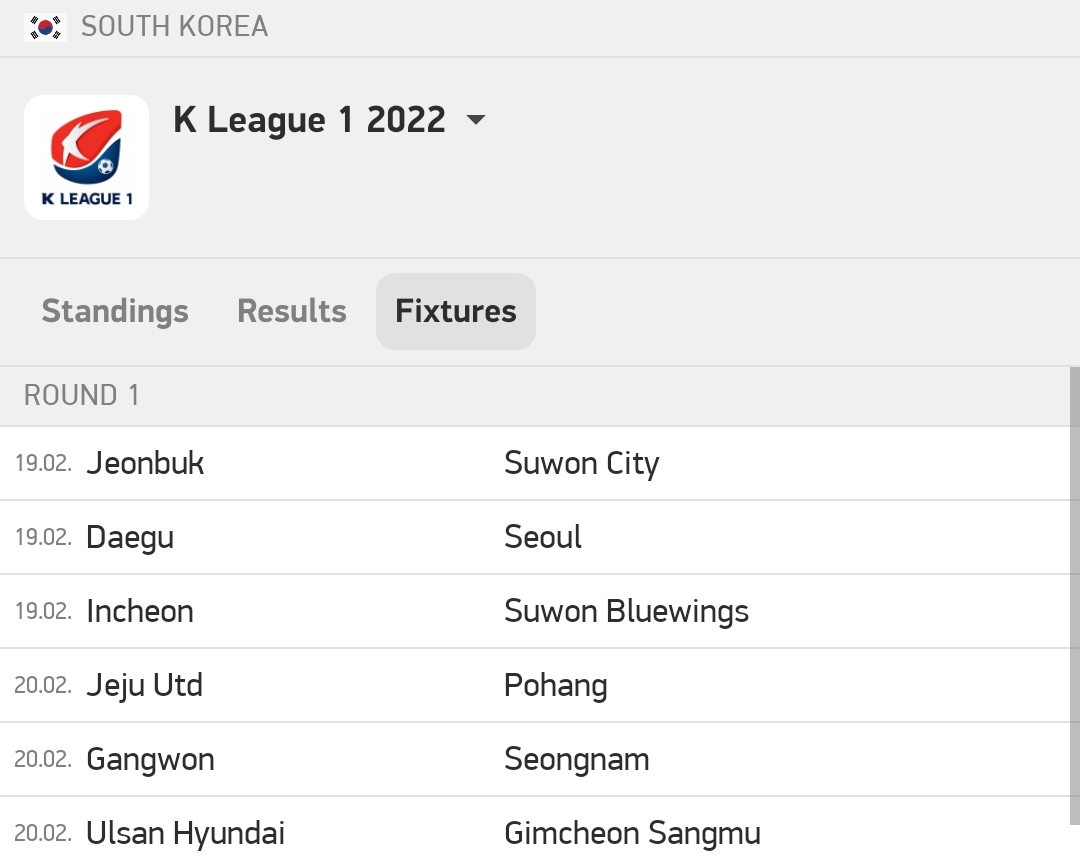Viewport: 1080px width, 865px height.
Task: Select Suwon Bluewings team name
Action: [626, 612]
